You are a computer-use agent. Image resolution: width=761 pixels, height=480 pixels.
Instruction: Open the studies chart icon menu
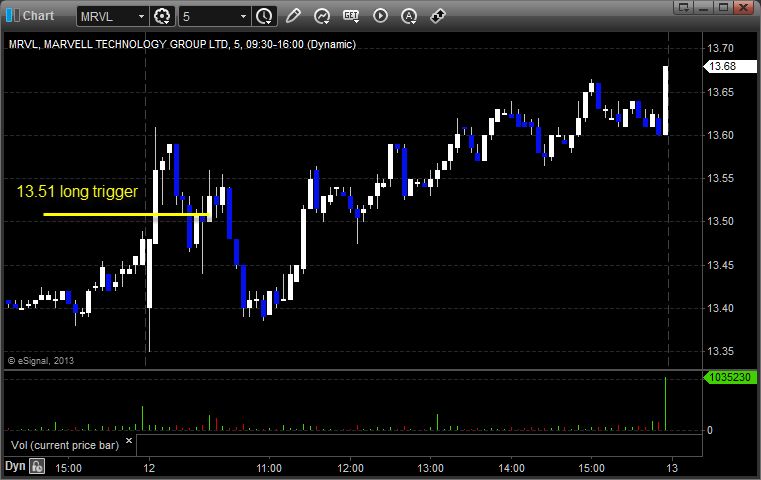click(x=322, y=16)
